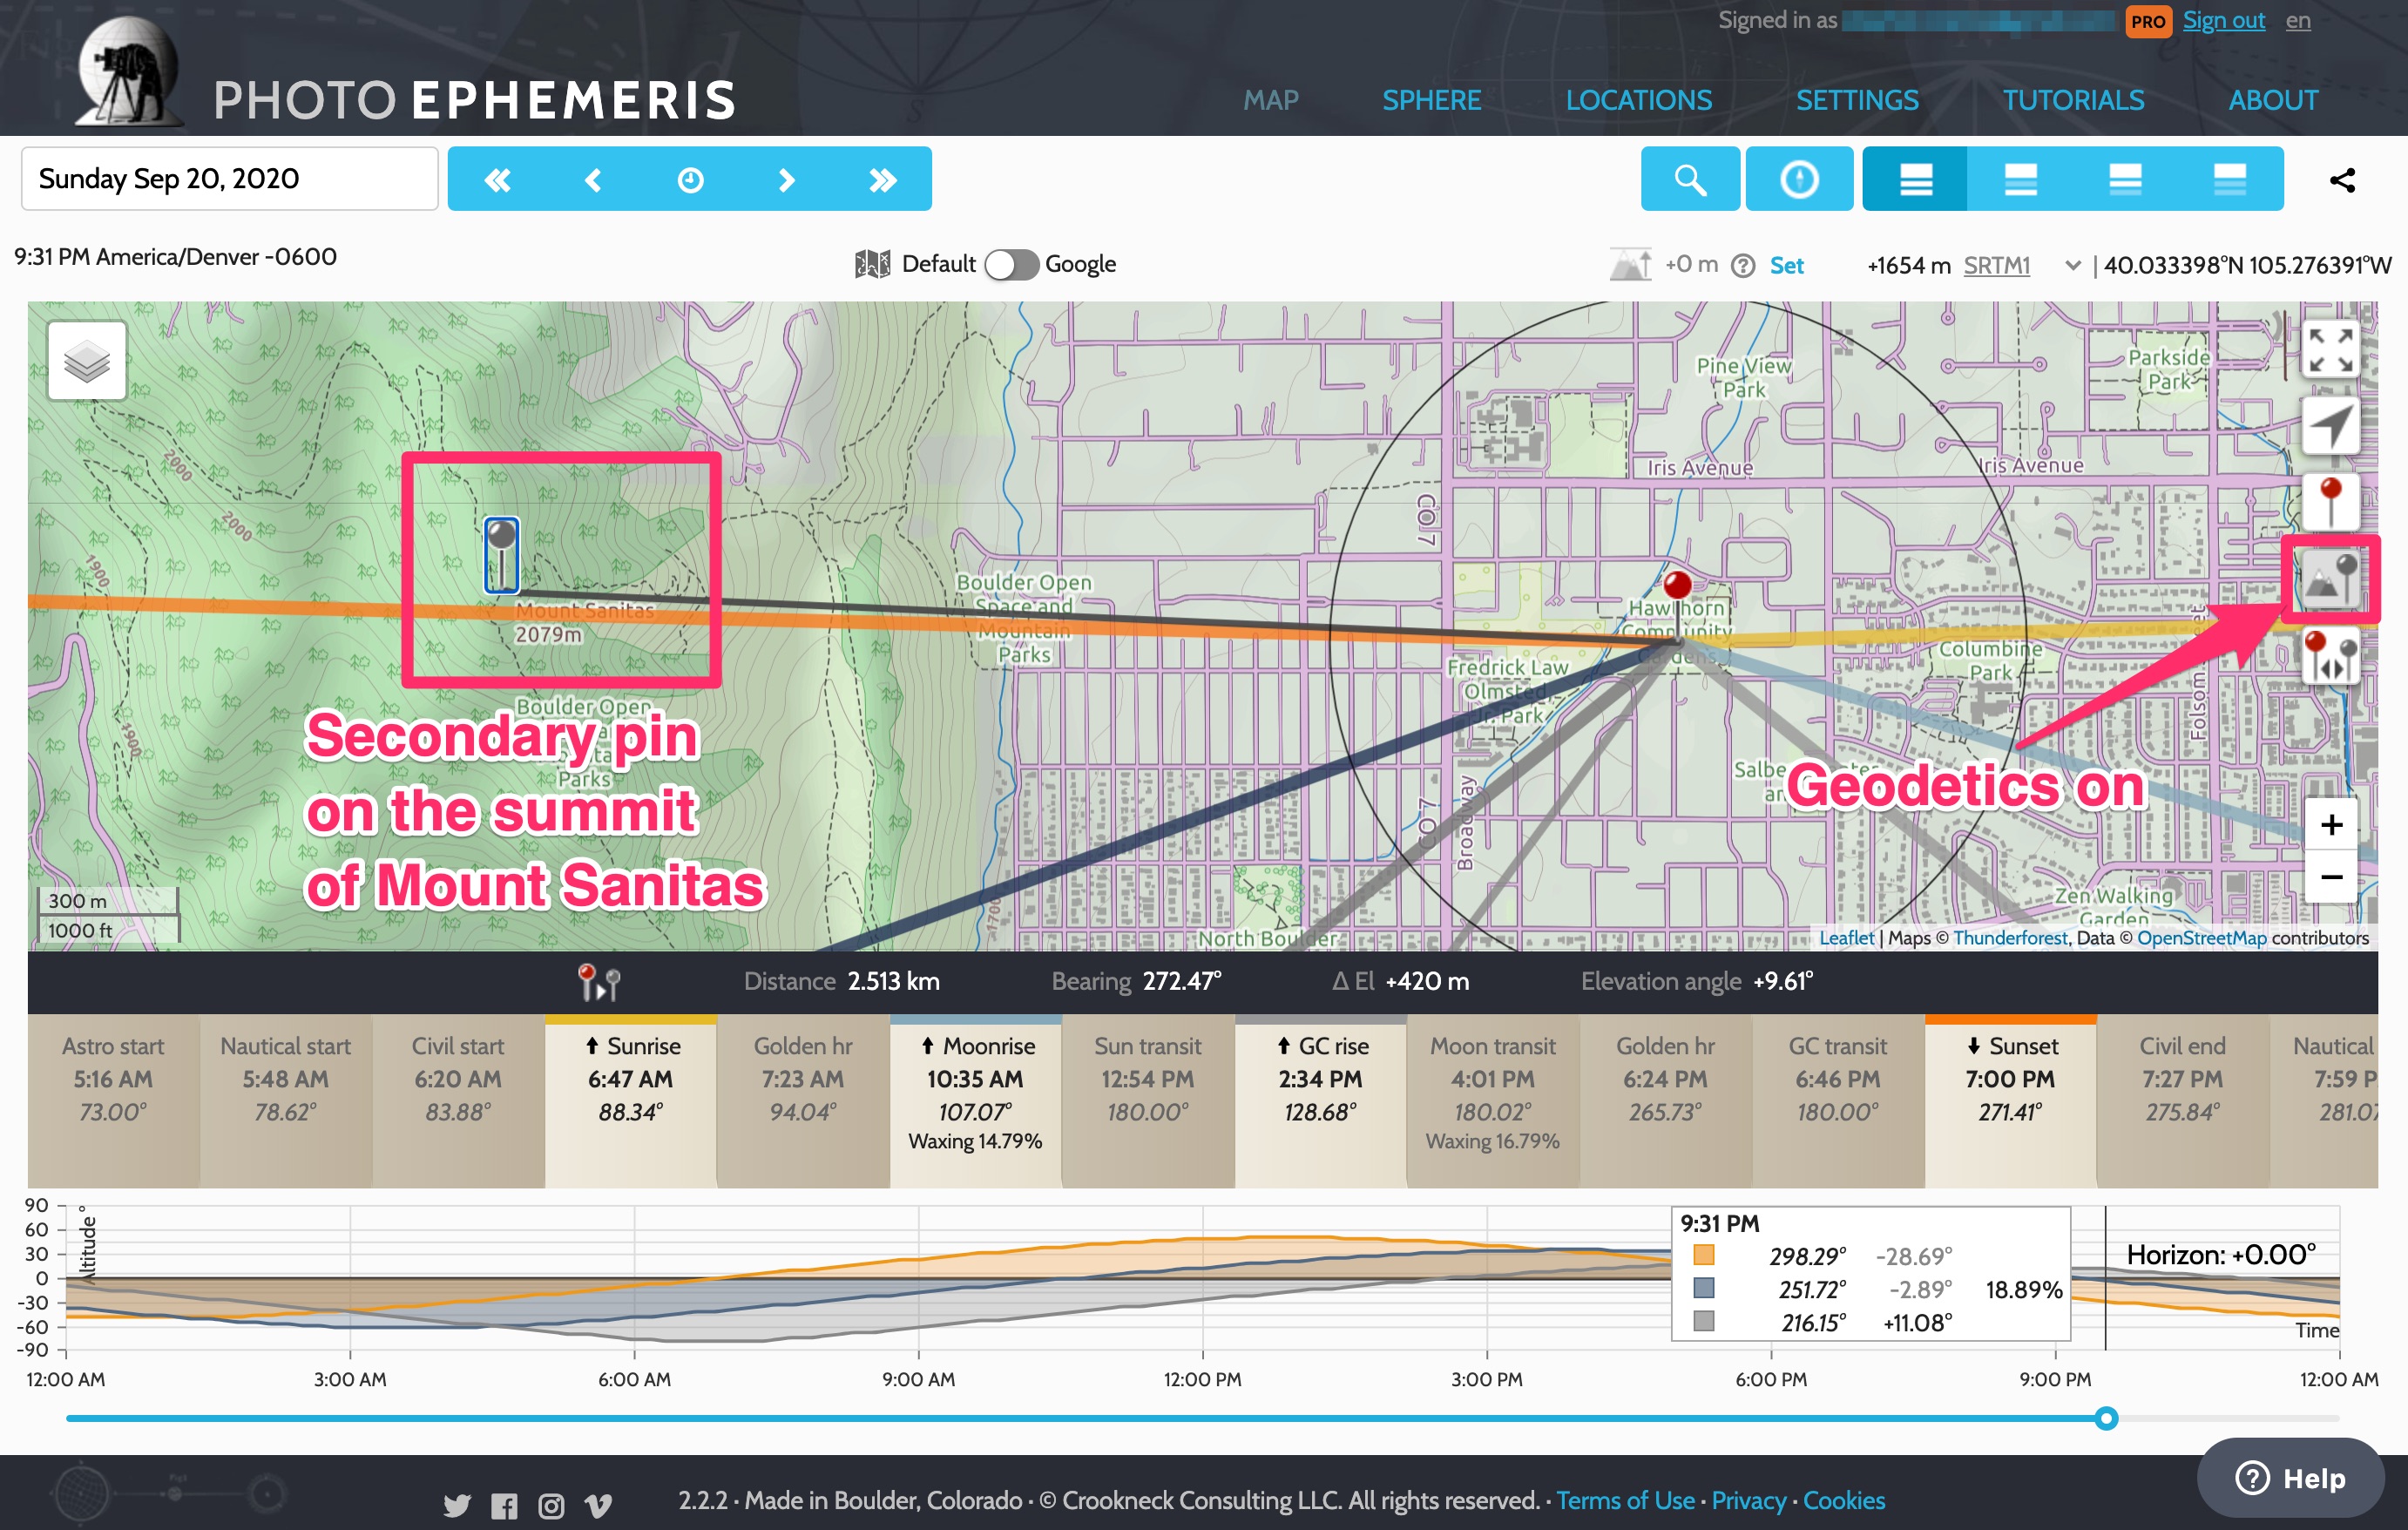Click the back-one-week double chevron button
Viewport: 2408px width, 1530px height.
pos(497,179)
